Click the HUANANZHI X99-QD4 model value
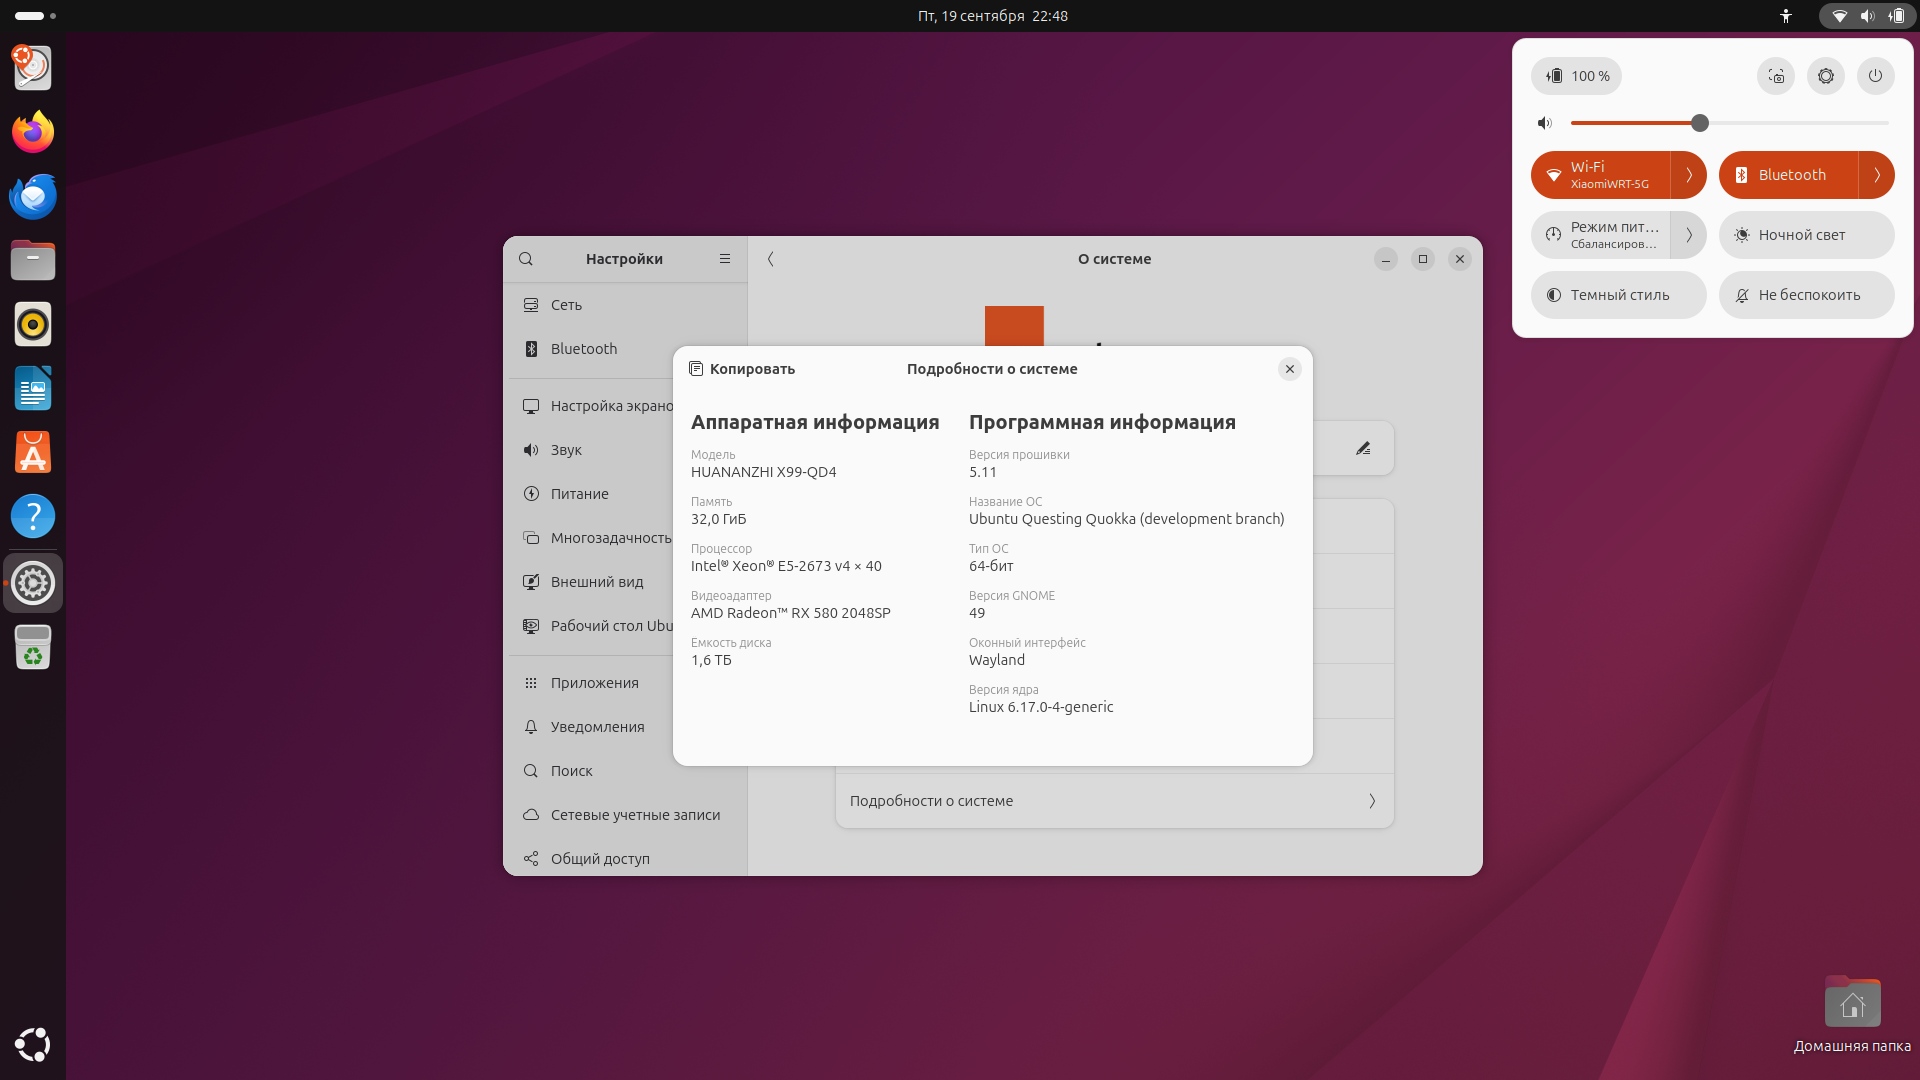Viewport: 1920px width, 1080px height. pyautogui.click(x=763, y=472)
